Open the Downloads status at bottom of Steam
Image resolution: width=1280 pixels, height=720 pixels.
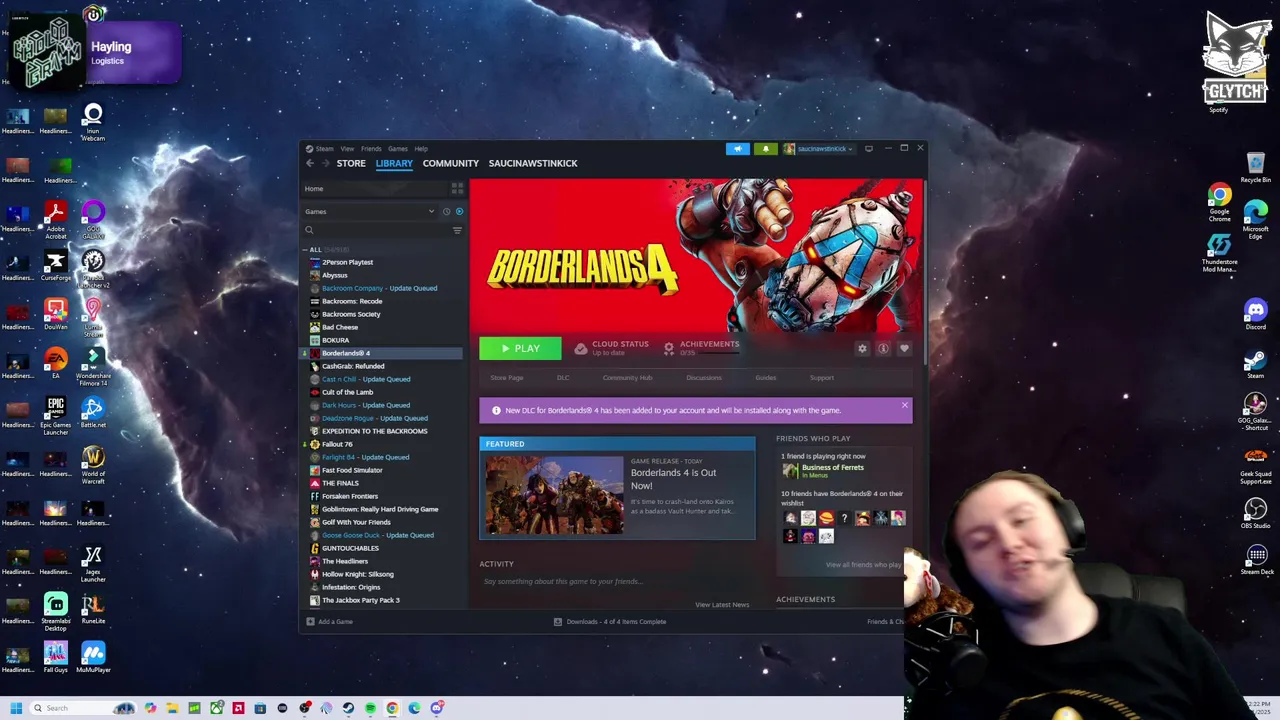610,622
